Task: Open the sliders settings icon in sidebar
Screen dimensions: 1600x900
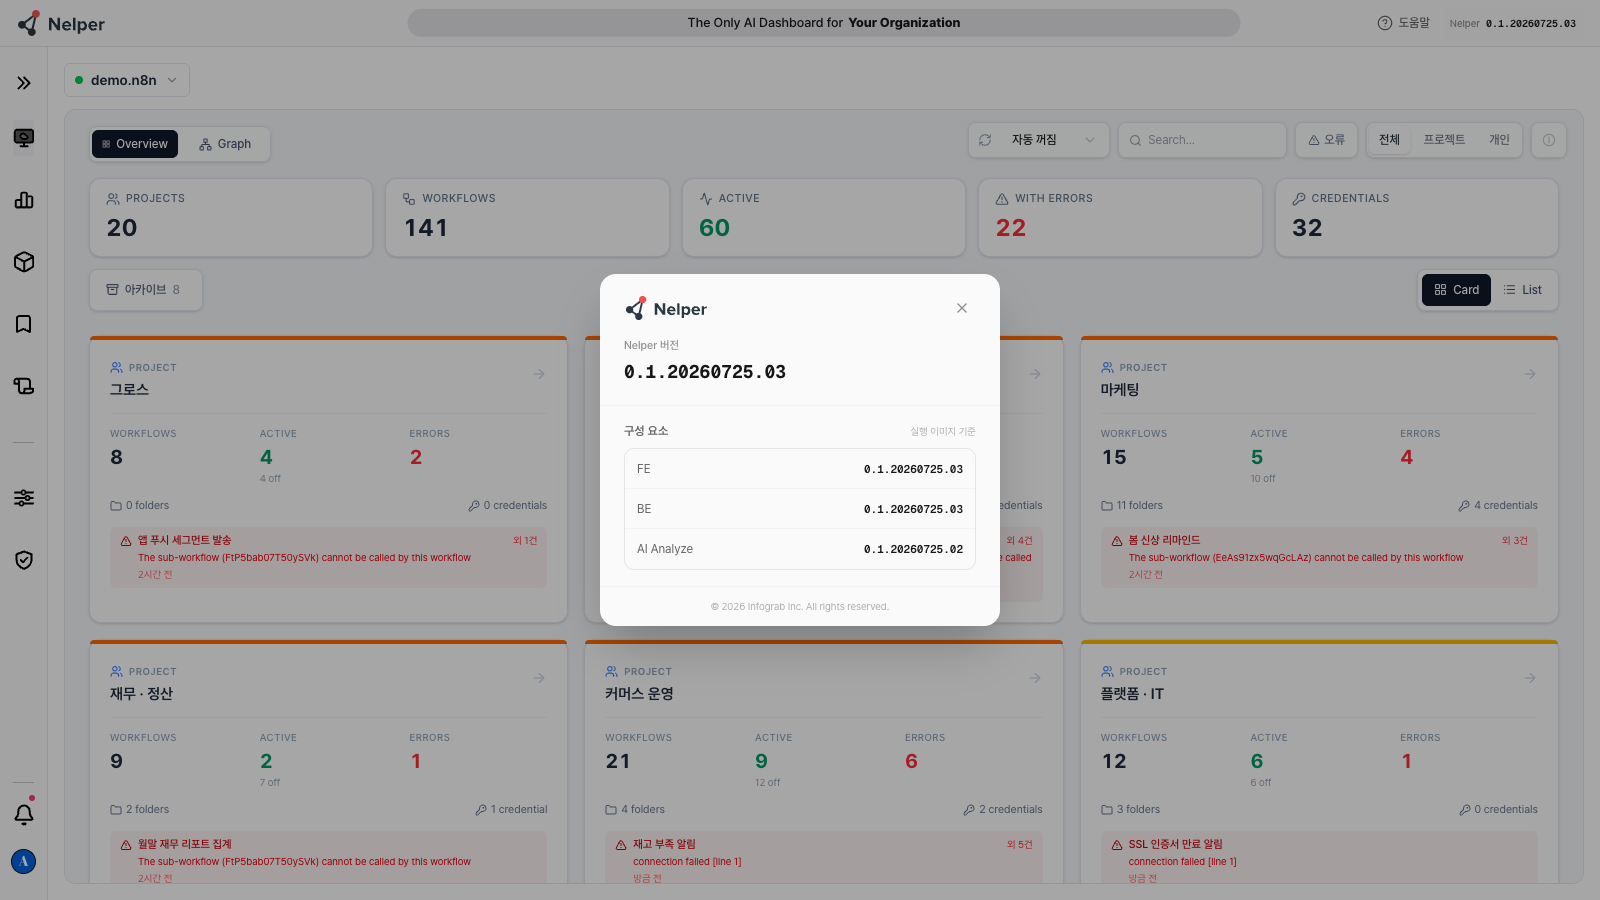Action: click(24, 498)
